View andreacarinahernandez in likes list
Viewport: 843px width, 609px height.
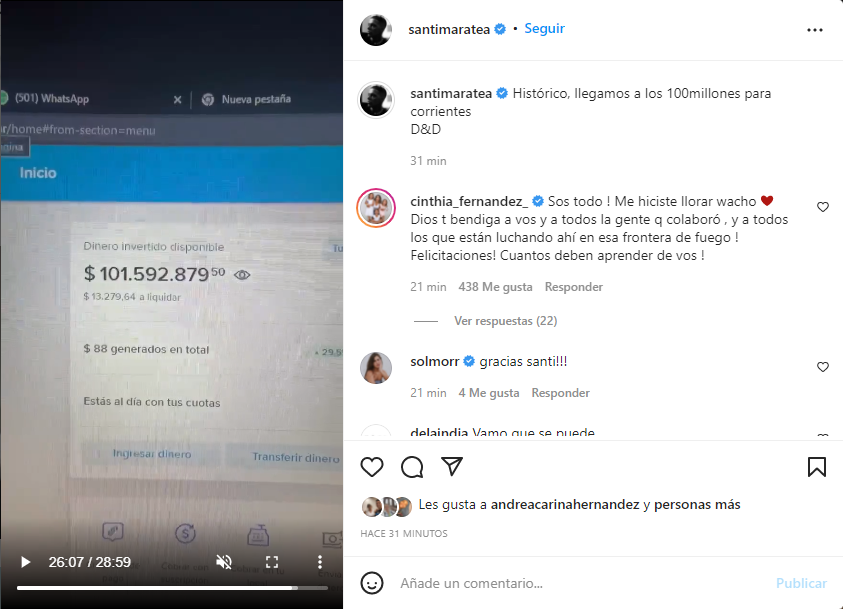565,505
